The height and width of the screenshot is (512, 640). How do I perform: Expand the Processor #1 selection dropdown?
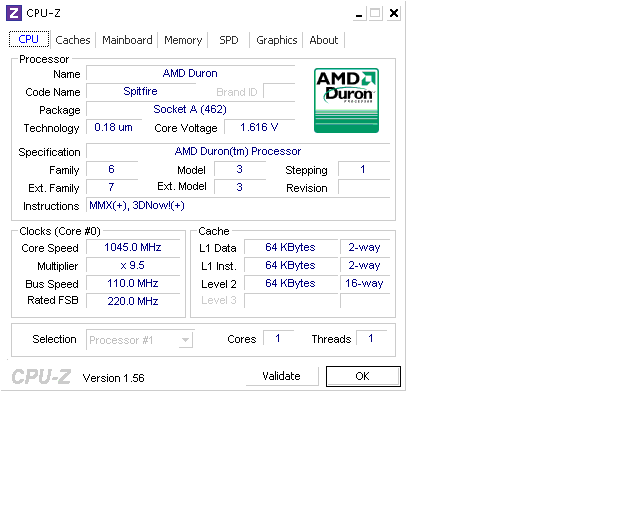[186, 340]
